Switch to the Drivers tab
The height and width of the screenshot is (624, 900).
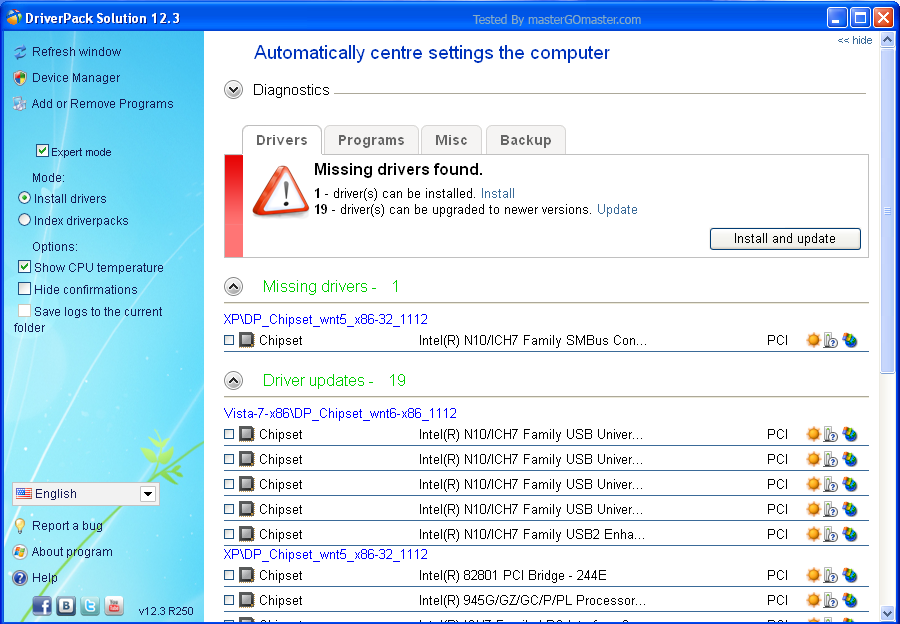pyautogui.click(x=282, y=140)
